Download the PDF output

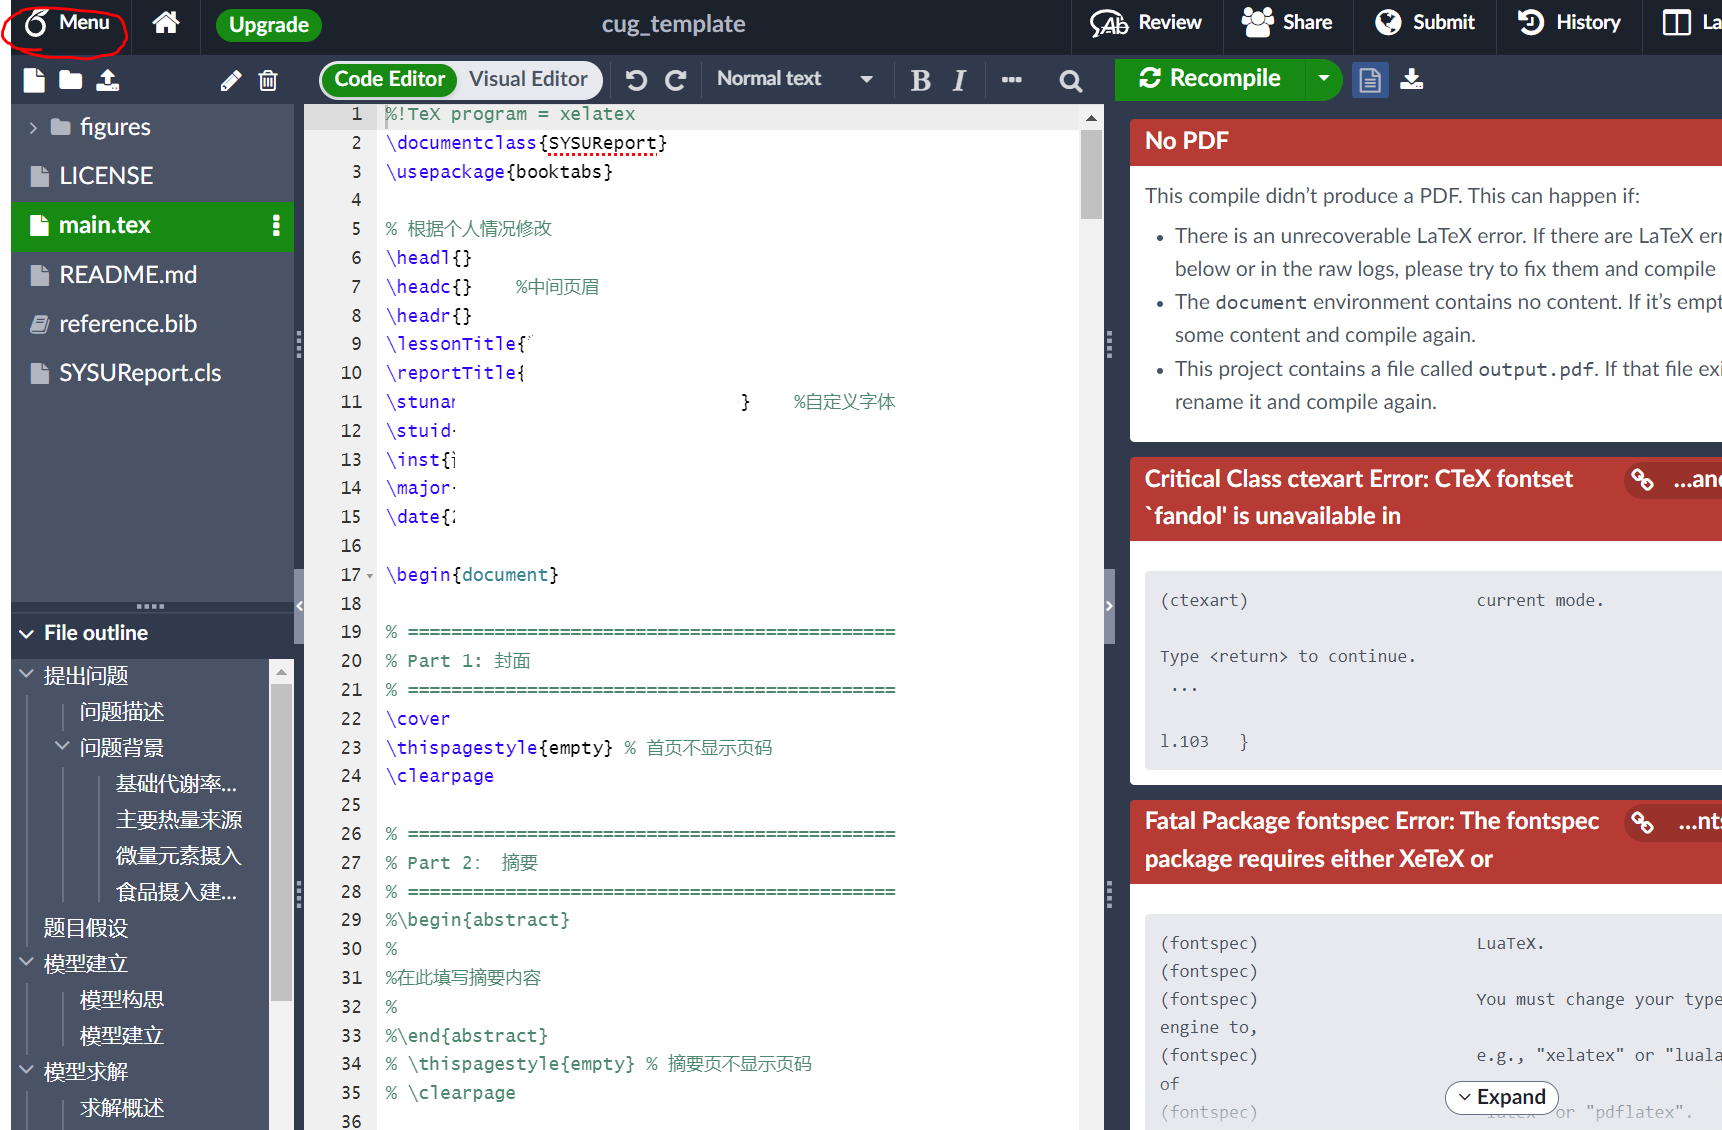[x=1412, y=79]
